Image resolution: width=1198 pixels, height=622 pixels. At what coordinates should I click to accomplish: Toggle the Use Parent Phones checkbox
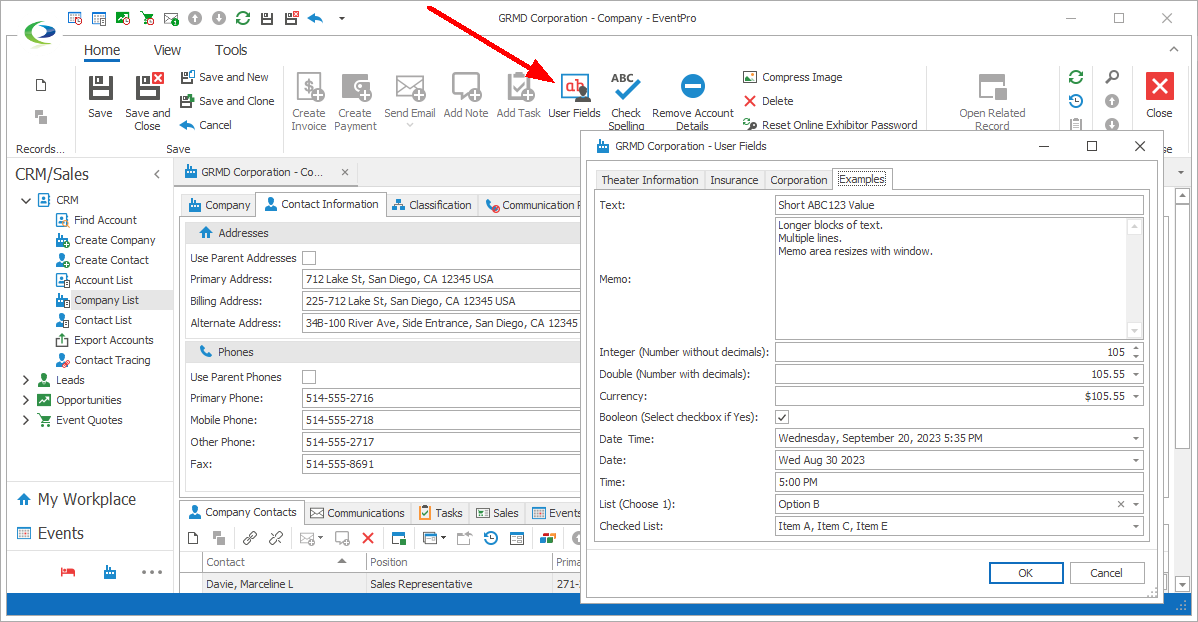pos(309,377)
